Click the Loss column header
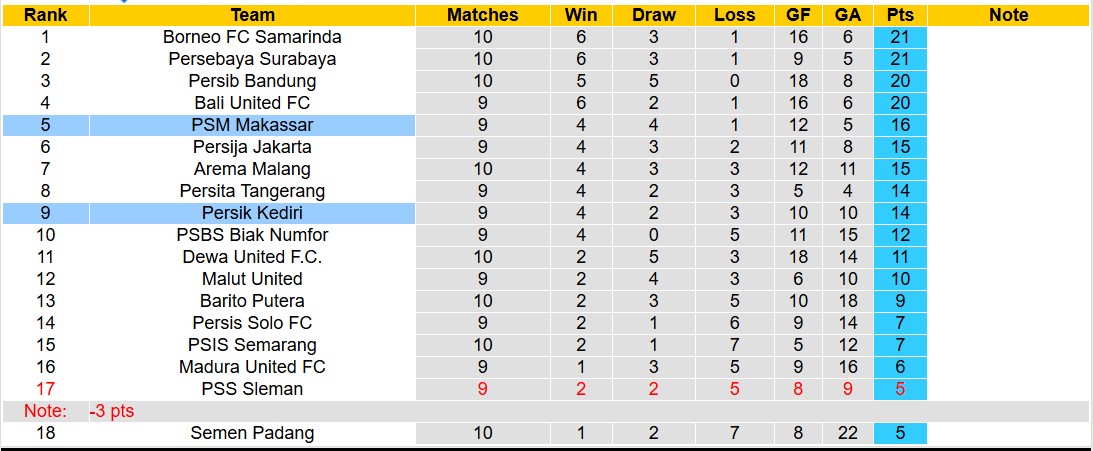1093x451 pixels. coord(735,15)
